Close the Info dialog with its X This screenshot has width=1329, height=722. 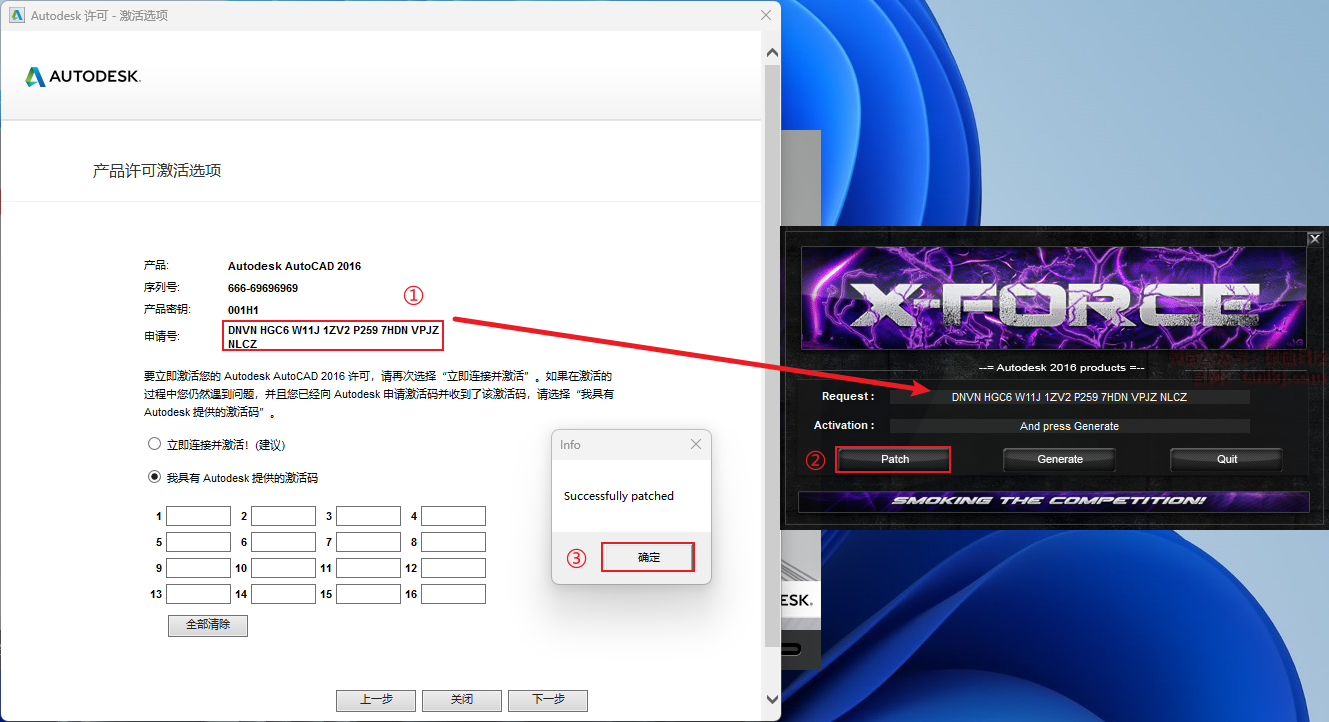pyautogui.click(x=696, y=444)
